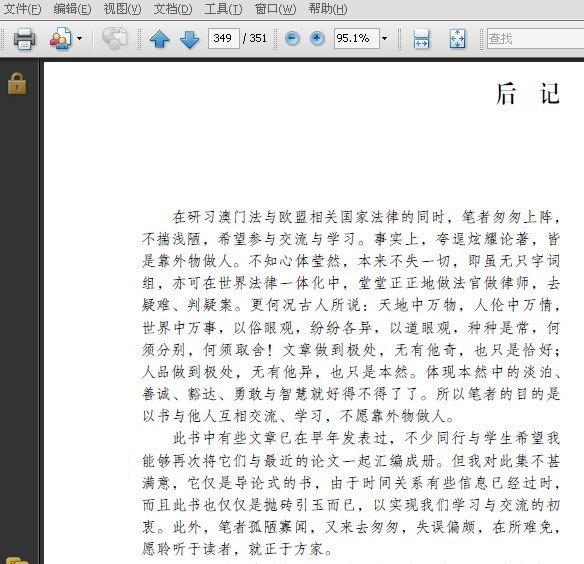This screenshot has width=584, height=564.
Task: Expand the collaborate dropdown arrow
Action: (79, 38)
